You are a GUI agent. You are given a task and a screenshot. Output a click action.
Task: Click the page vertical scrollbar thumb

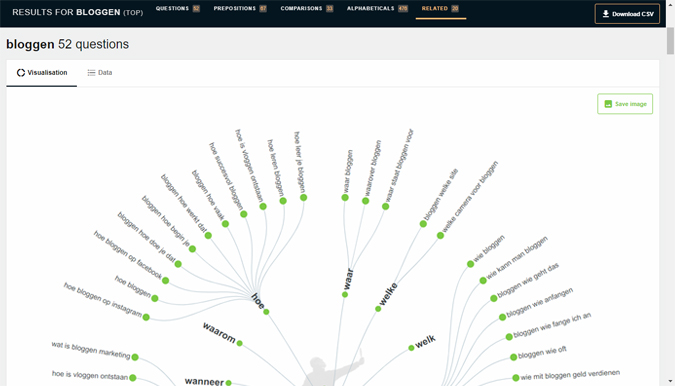point(670,41)
